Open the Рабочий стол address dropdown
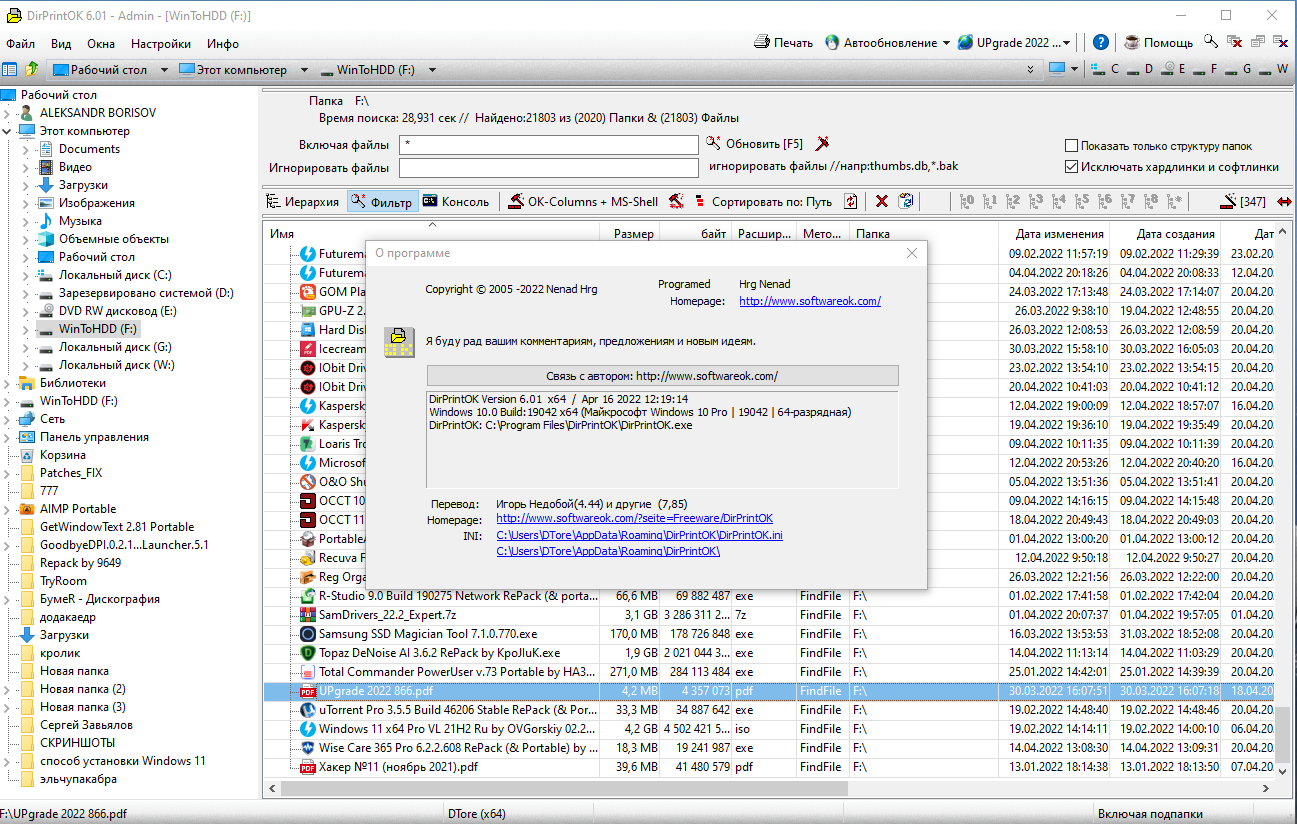This screenshot has width=1297, height=824. 165,70
